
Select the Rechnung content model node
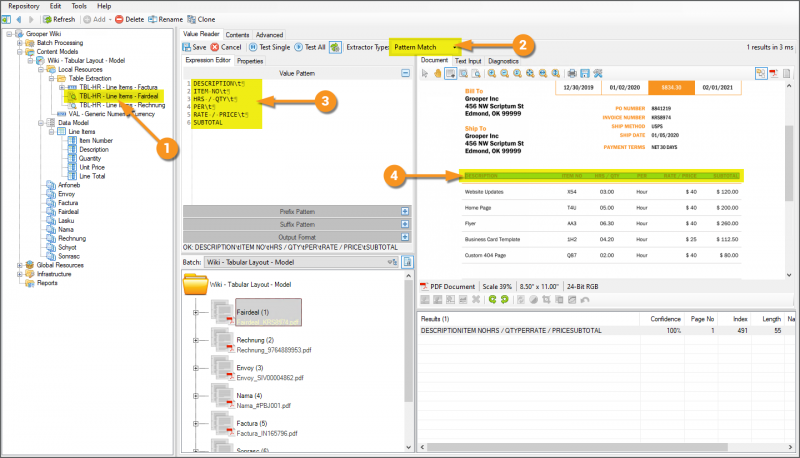pyautogui.click(x=72, y=238)
